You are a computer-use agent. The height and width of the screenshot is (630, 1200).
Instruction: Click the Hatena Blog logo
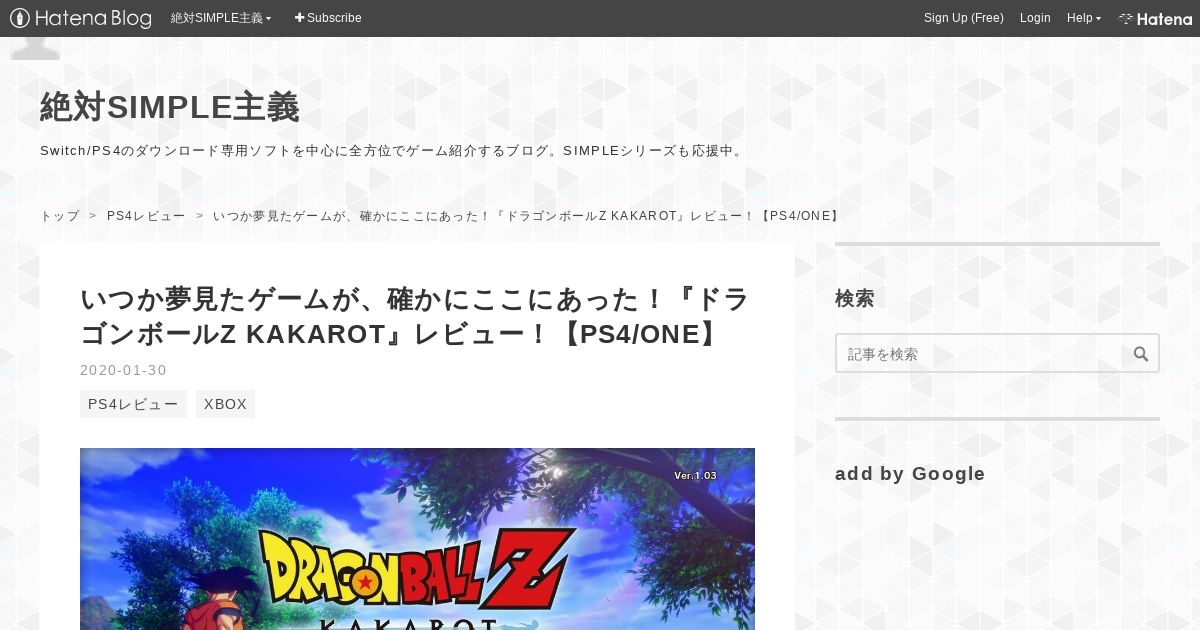pos(81,18)
